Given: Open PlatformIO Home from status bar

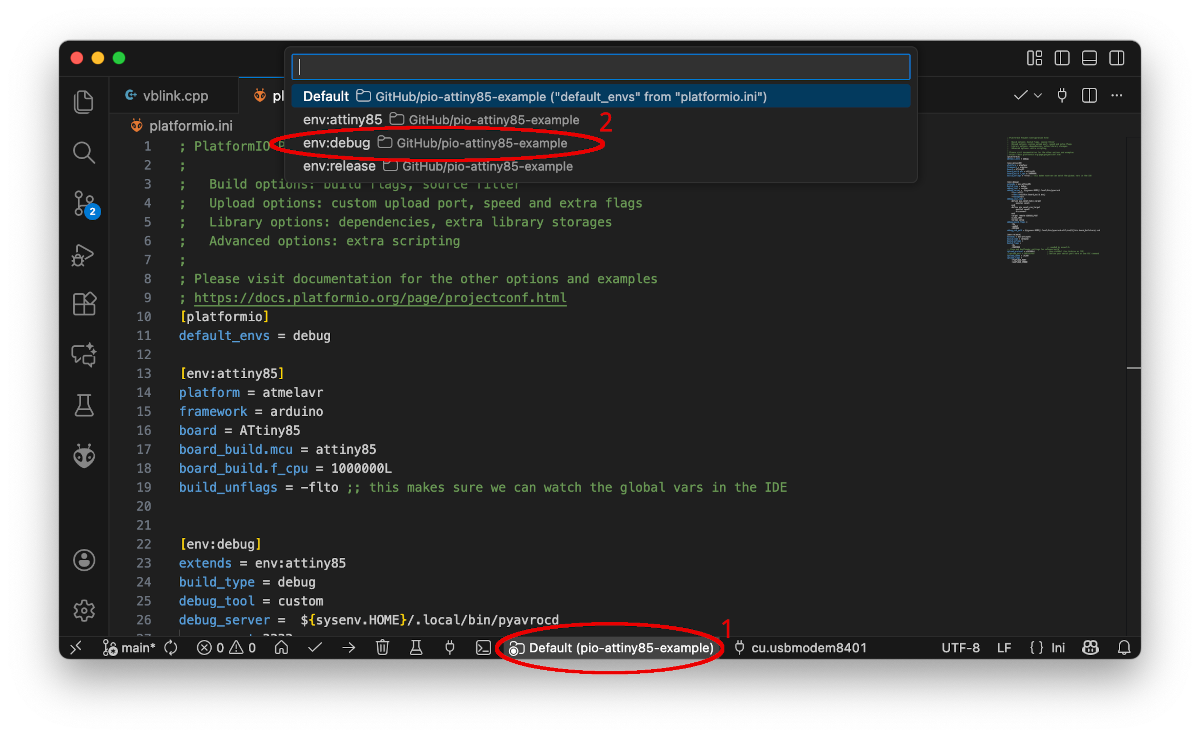Looking at the screenshot, I should (282, 648).
